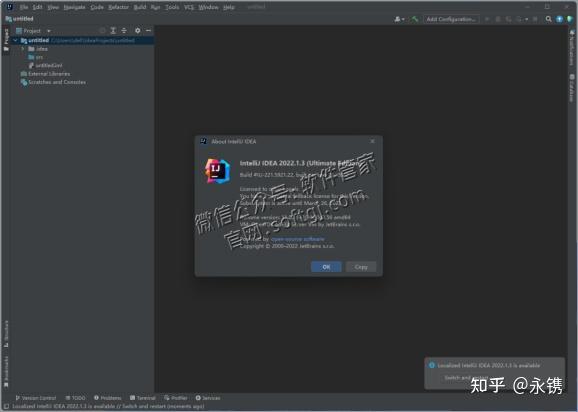578x412 pixels.
Task: Open the Navigate menu
Action: pyautogui.click(x=74, y=7)
